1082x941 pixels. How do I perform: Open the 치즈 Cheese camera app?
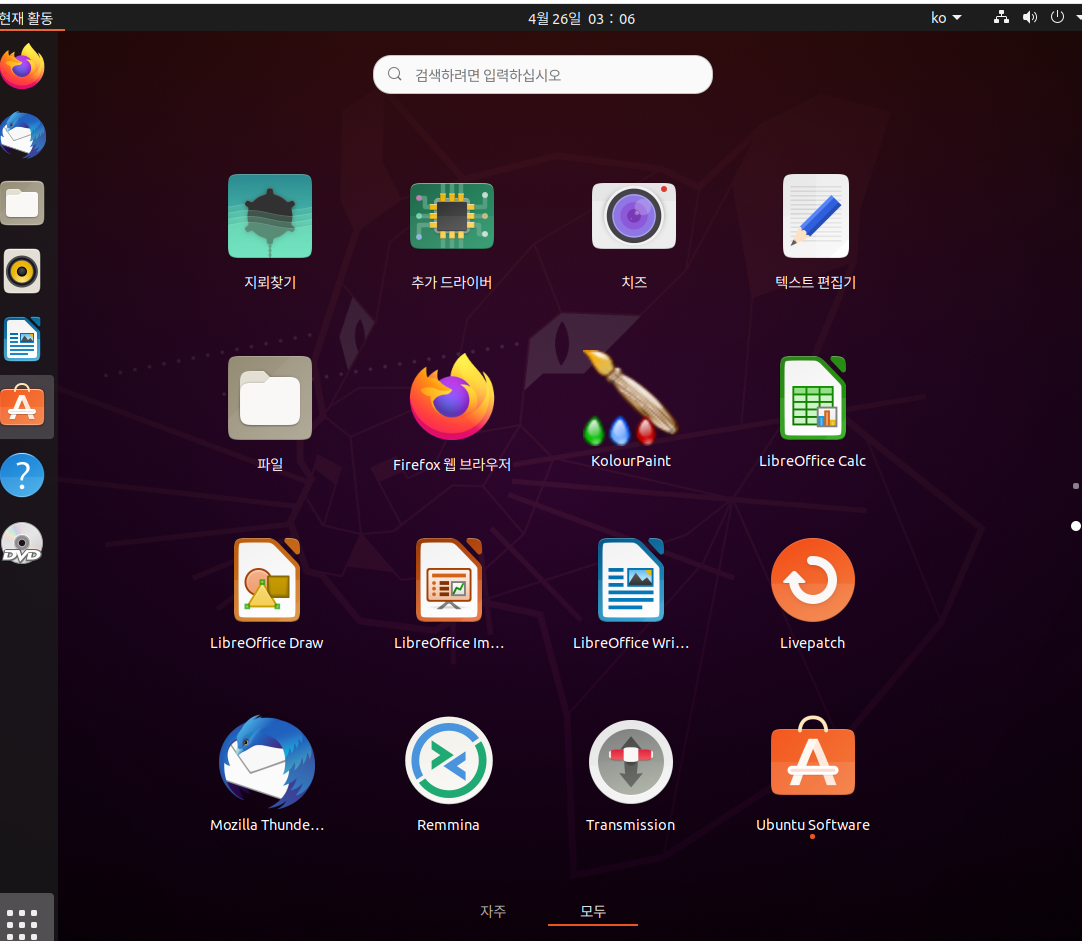click(x=633, y=216)
